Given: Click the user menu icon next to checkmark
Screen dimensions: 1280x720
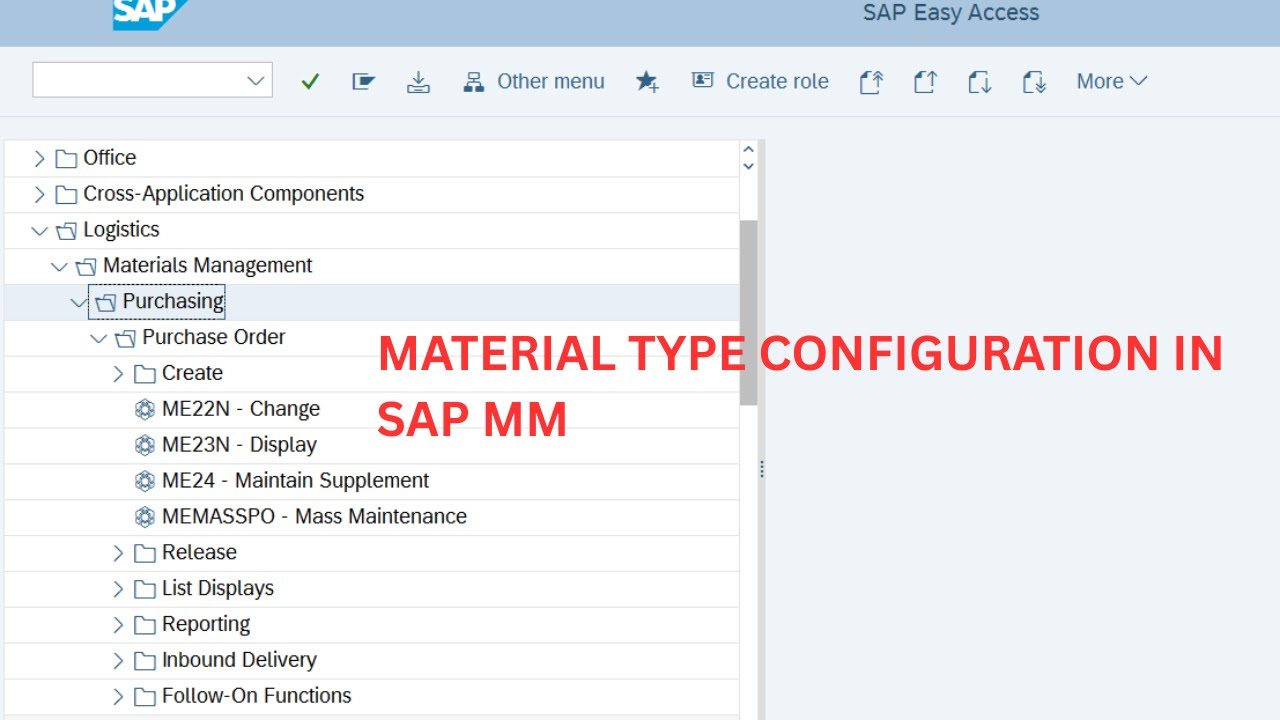Looking at the screenshot, I should coord(363,82).
